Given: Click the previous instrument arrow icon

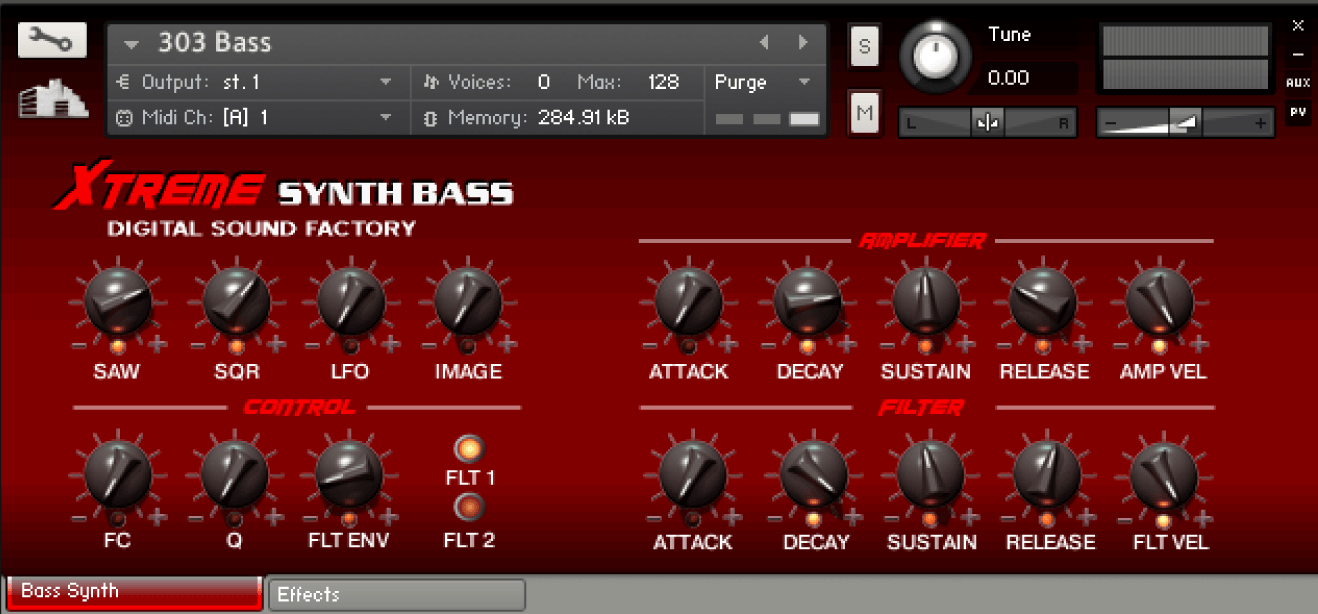Looking at the screenshot, I should (764, 42).
